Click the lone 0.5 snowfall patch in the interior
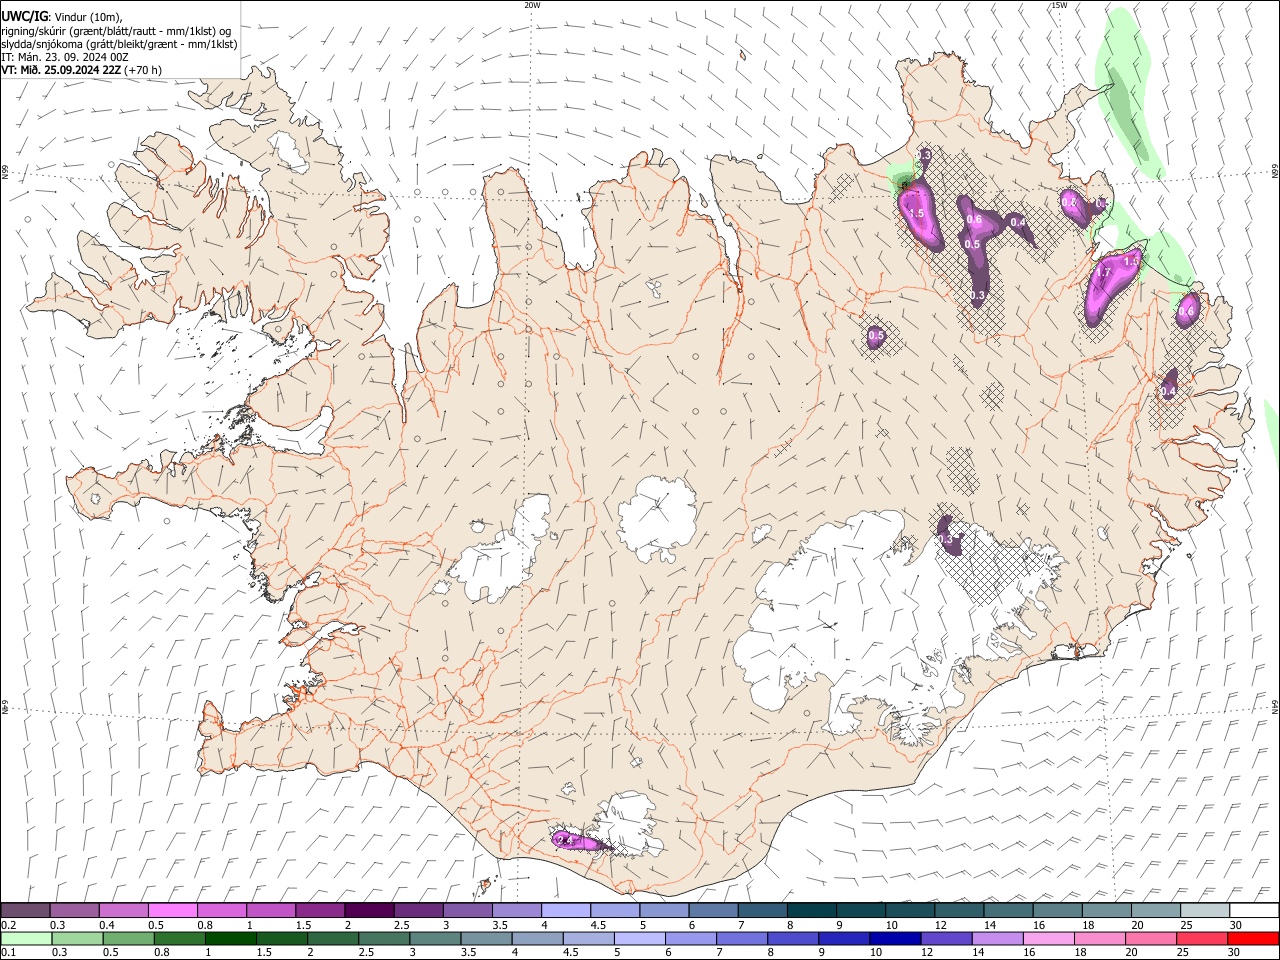1280x960 pixels. (876, 336)
